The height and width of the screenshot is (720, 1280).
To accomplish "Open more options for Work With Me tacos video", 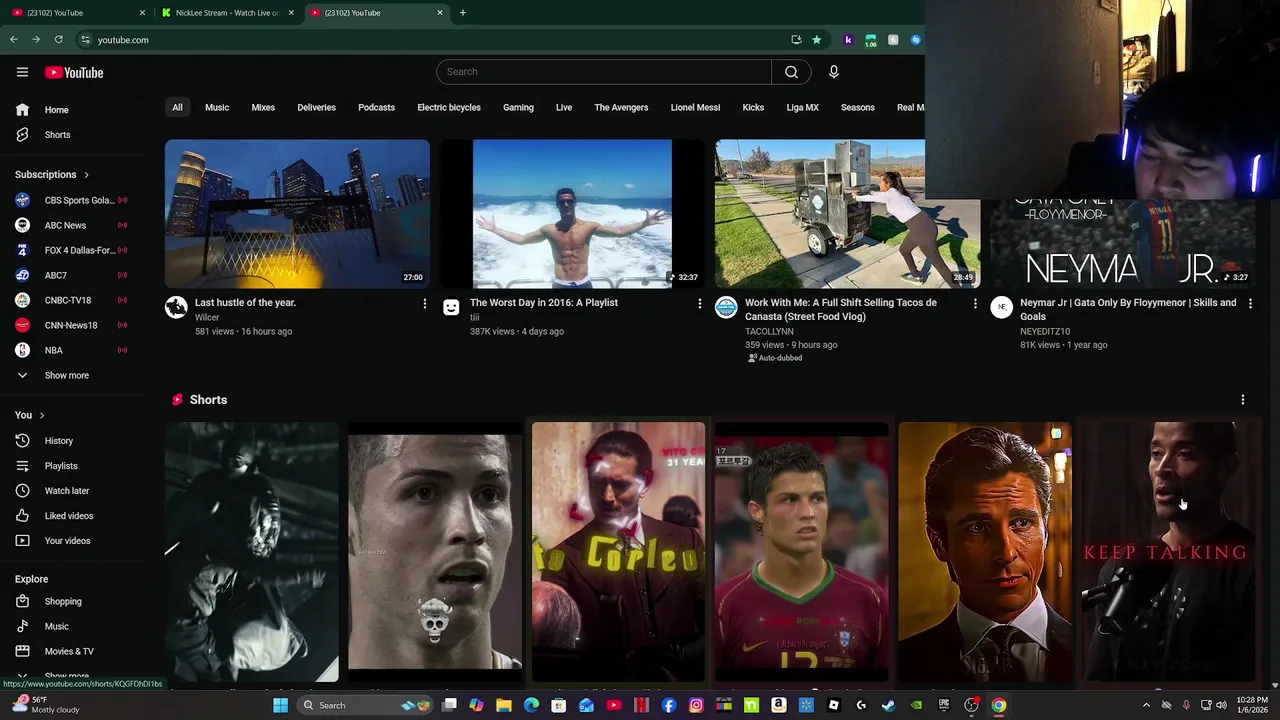I will [975, 303].
